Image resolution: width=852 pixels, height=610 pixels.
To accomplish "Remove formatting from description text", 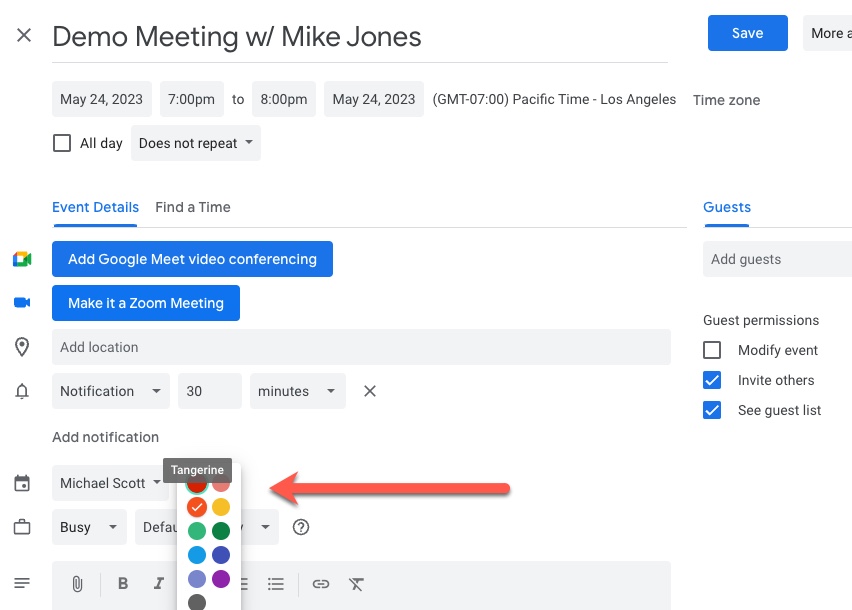I will [356, 584].
